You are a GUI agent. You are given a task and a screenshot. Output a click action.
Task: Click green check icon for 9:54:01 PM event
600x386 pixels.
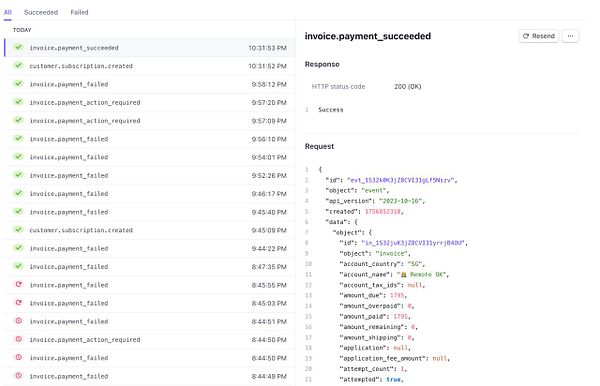point(18,156)
